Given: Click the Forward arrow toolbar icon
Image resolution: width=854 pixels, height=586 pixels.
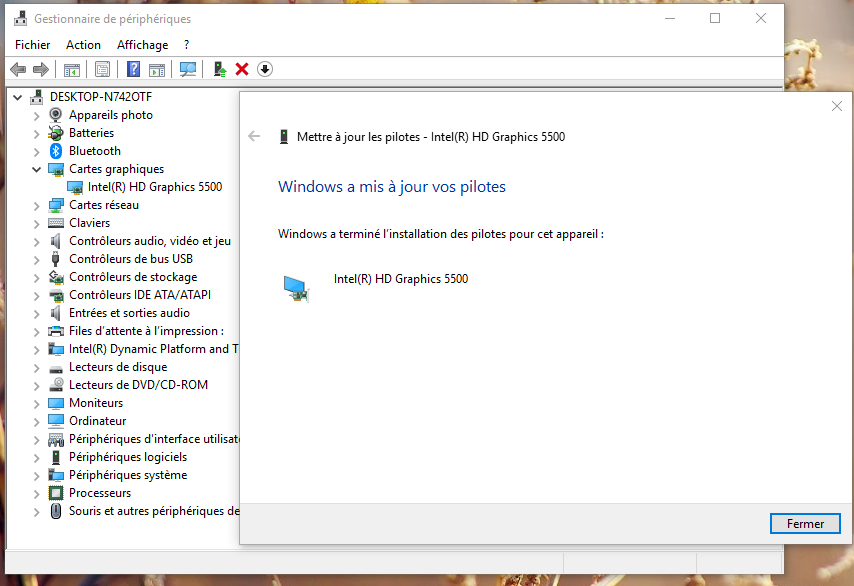Looking at the screenshot, I should tap(41, 69).
